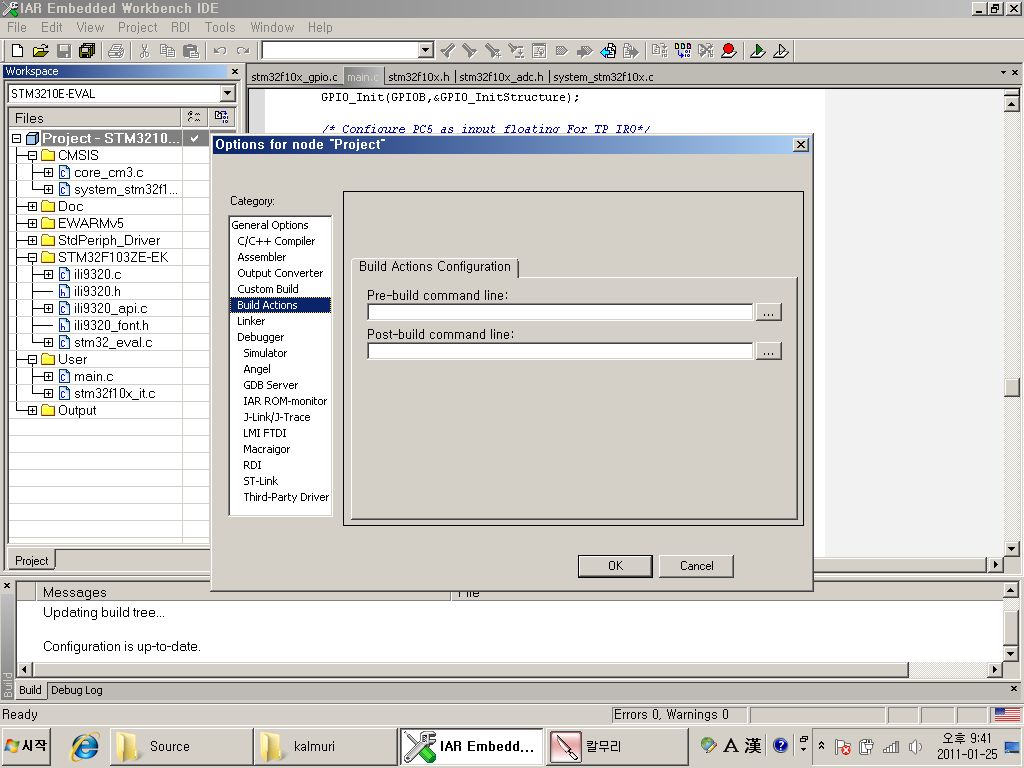
Task: Click the Redo toolbar icon
Action: [243, 50]
